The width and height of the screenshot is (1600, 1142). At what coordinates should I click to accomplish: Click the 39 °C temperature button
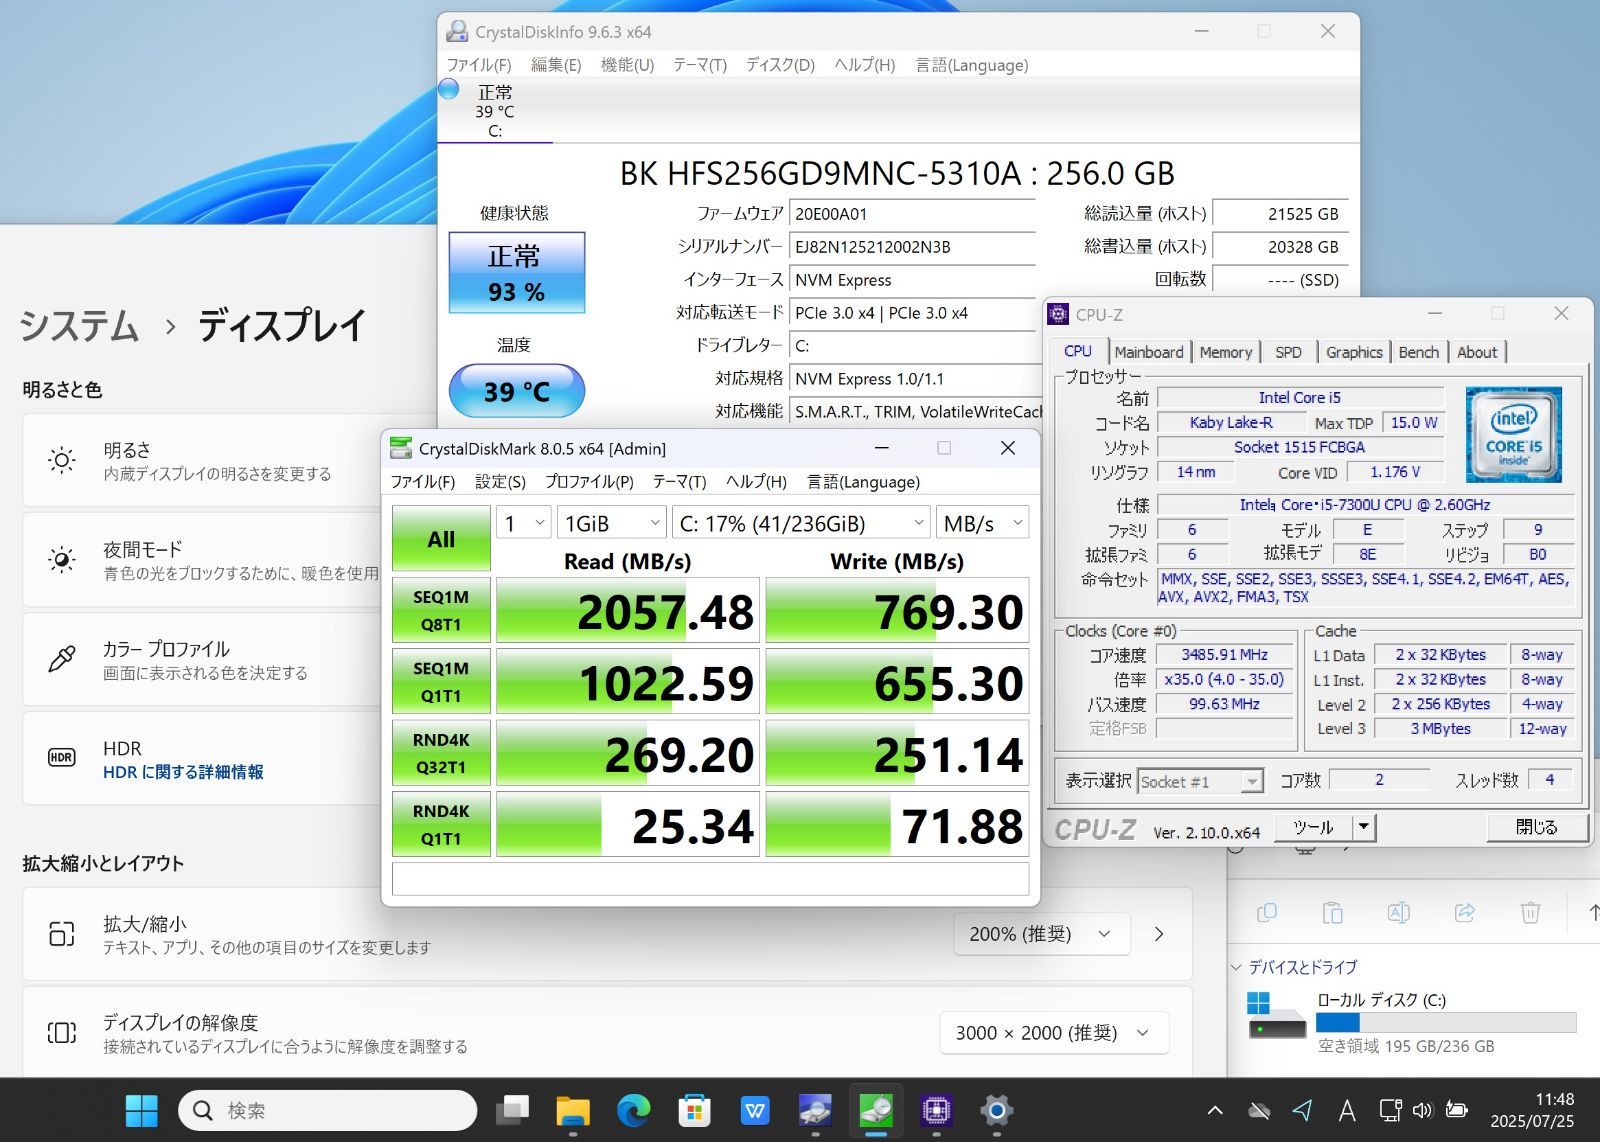pyautogui.click(x=516, y=391)
